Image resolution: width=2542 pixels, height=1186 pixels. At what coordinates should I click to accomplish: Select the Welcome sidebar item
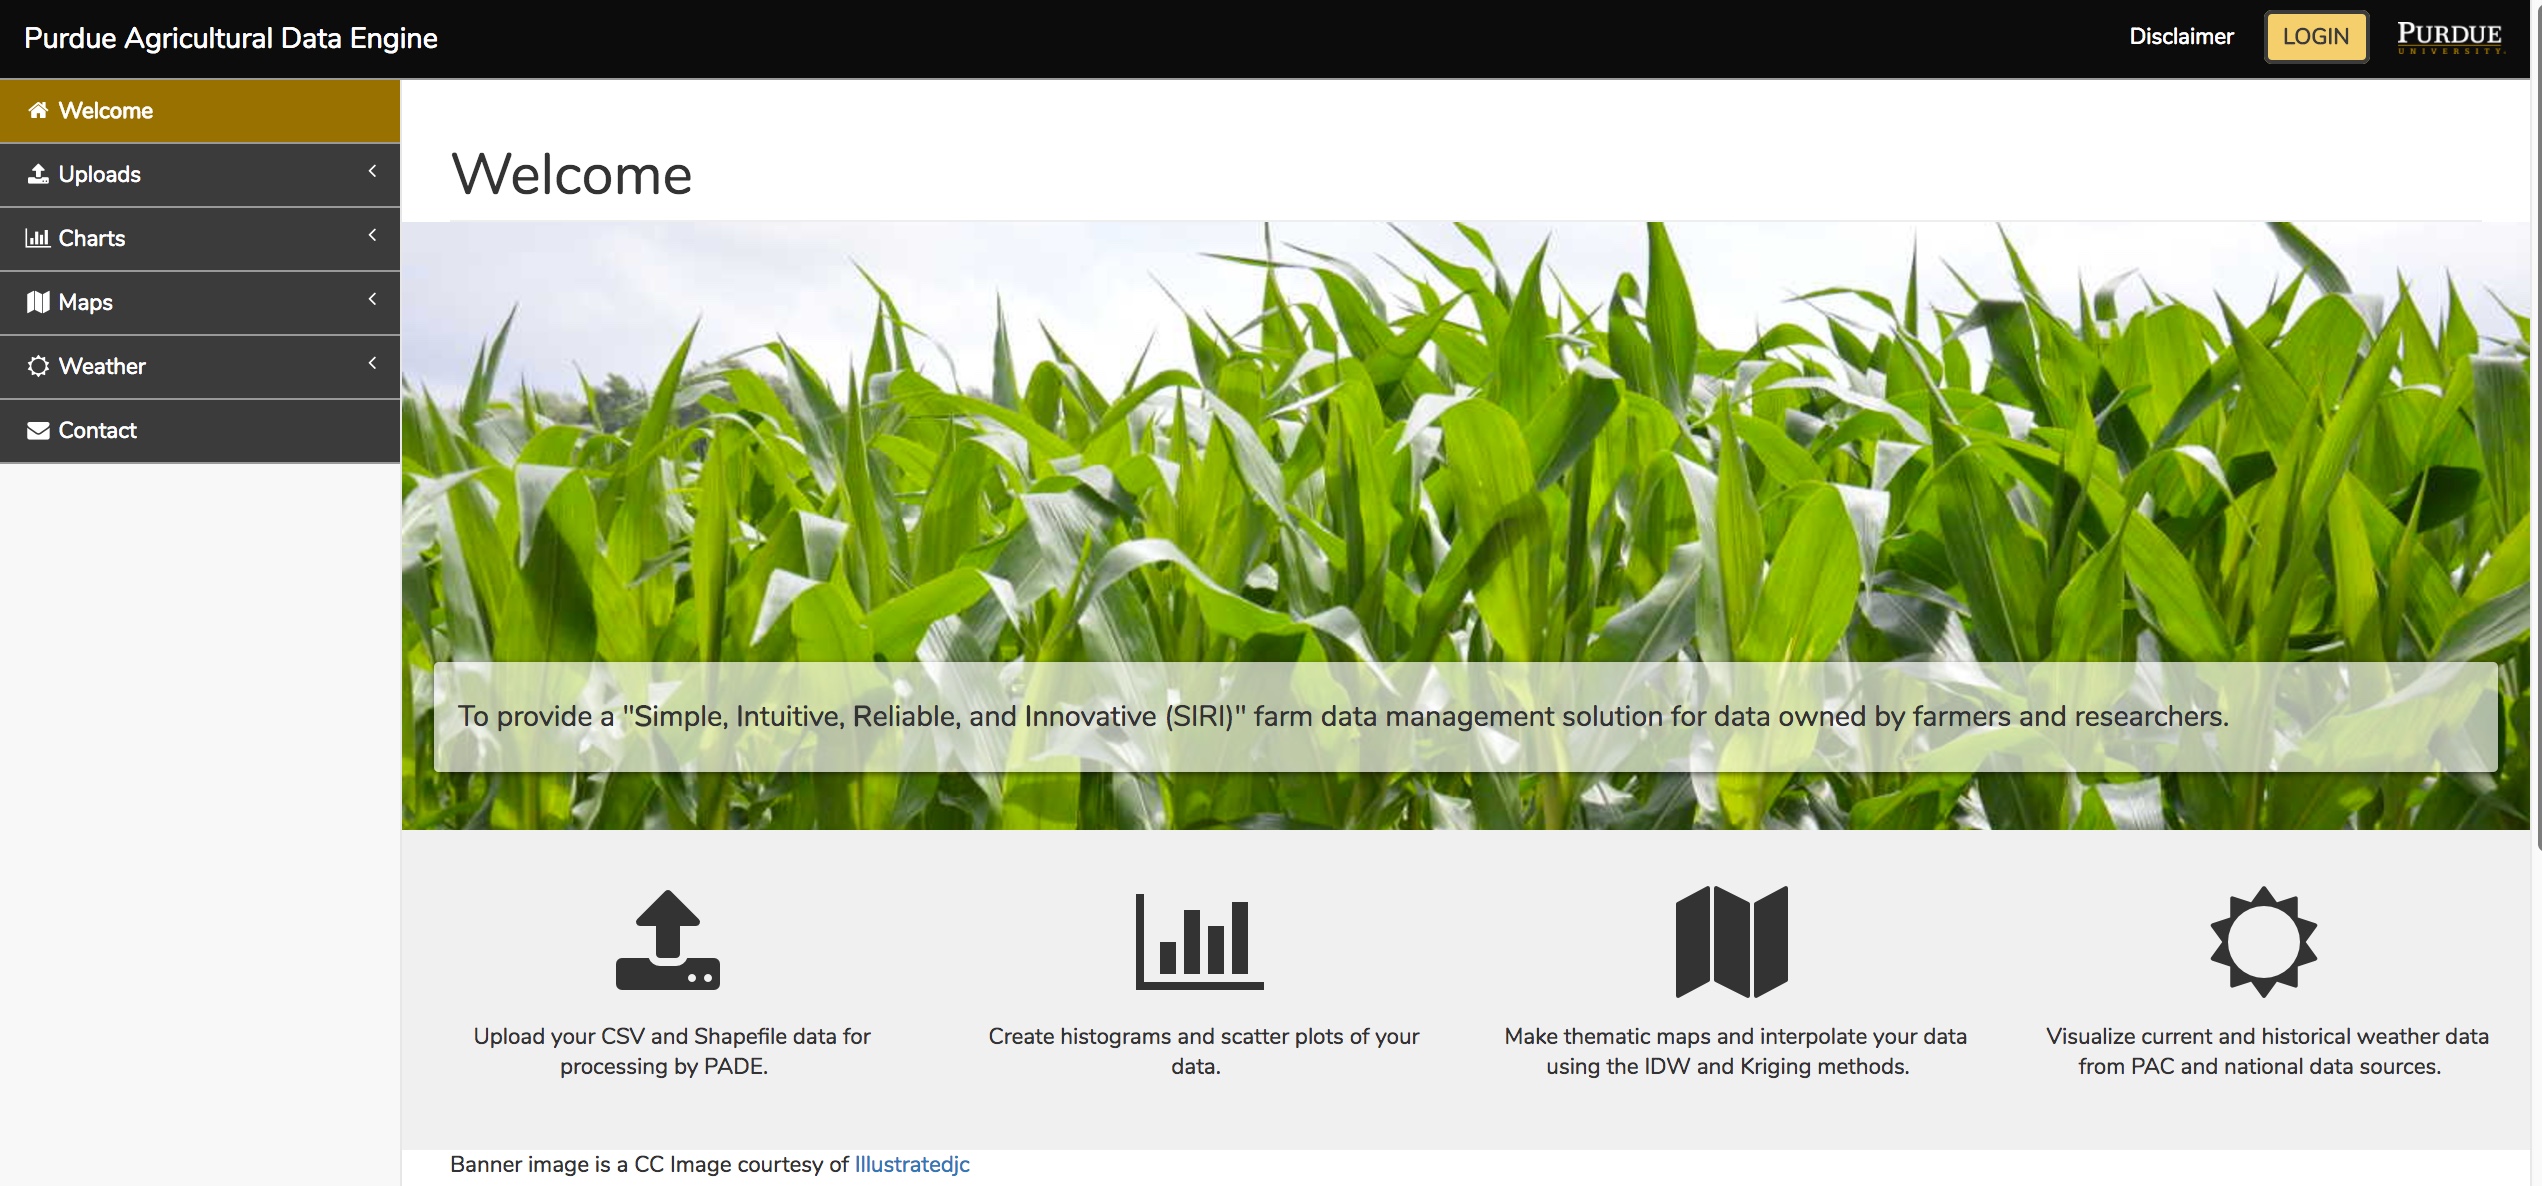(x=200, y=111)
